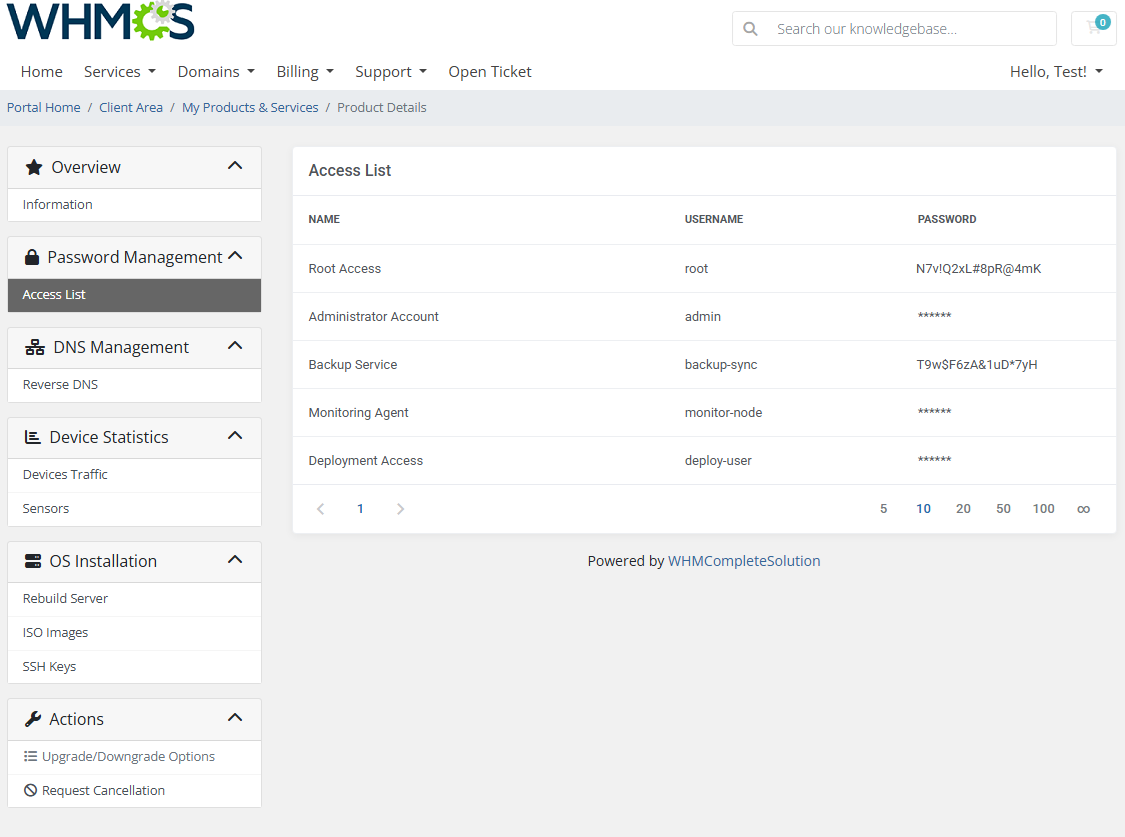The height and width of the screenshot is (837, 1125).
Task: Reveal the Administrator Account masked password
Action: pyautogui.click(x=934, y=316)
